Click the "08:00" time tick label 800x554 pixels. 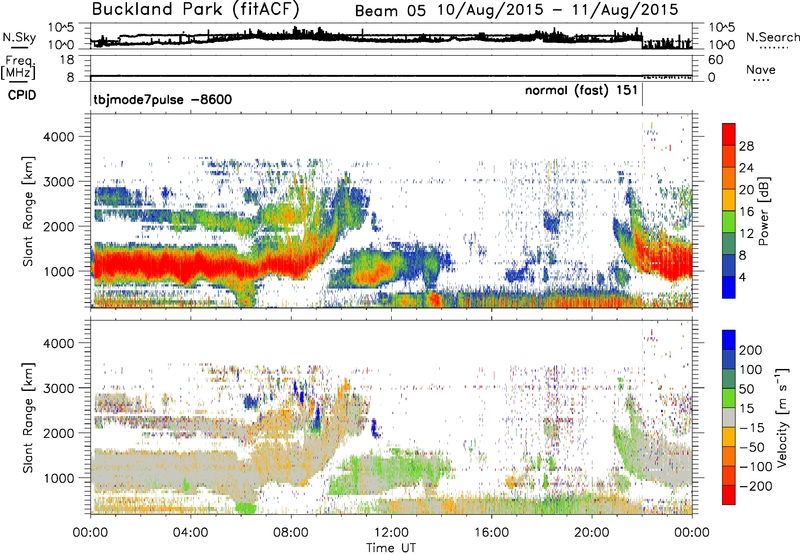click(x=291, y=533)
